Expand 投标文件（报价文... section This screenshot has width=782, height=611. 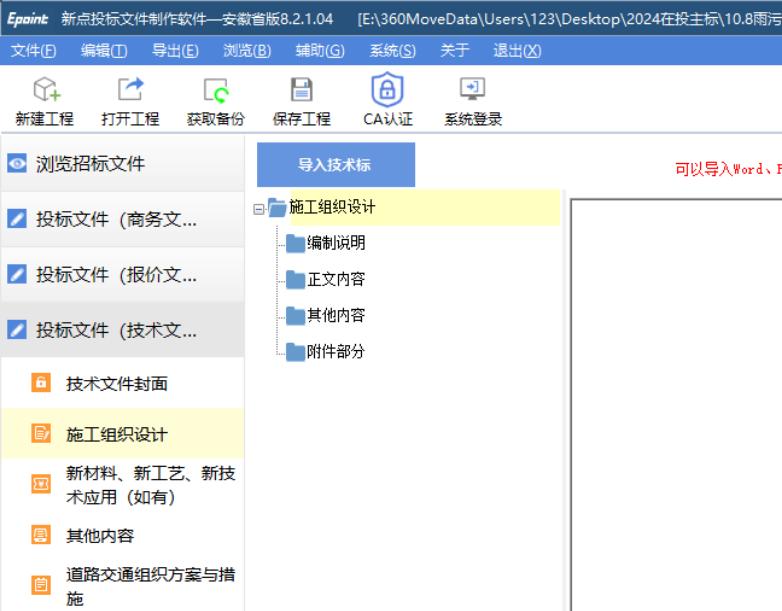pos(123,274)
